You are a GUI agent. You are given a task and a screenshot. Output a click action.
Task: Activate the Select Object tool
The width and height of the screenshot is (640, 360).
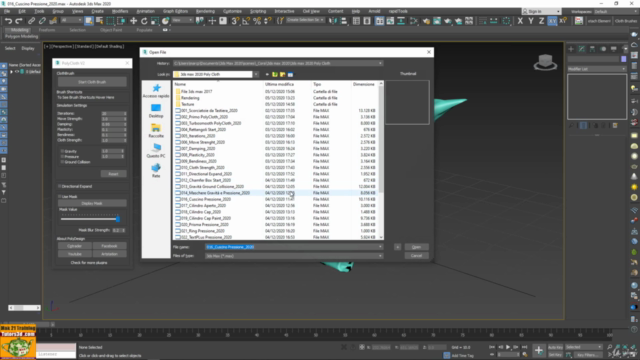pyautogui.click(x=89, y=21)
